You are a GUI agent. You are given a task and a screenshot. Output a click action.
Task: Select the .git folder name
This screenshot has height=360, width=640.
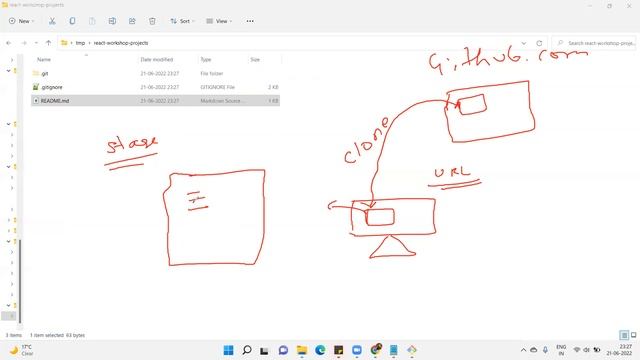tap(44, 73)
